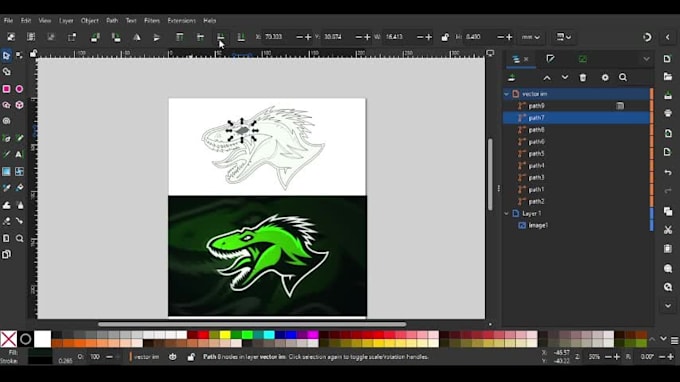Increase X position with plus button
Screen dimensions: 680x382
308,37
